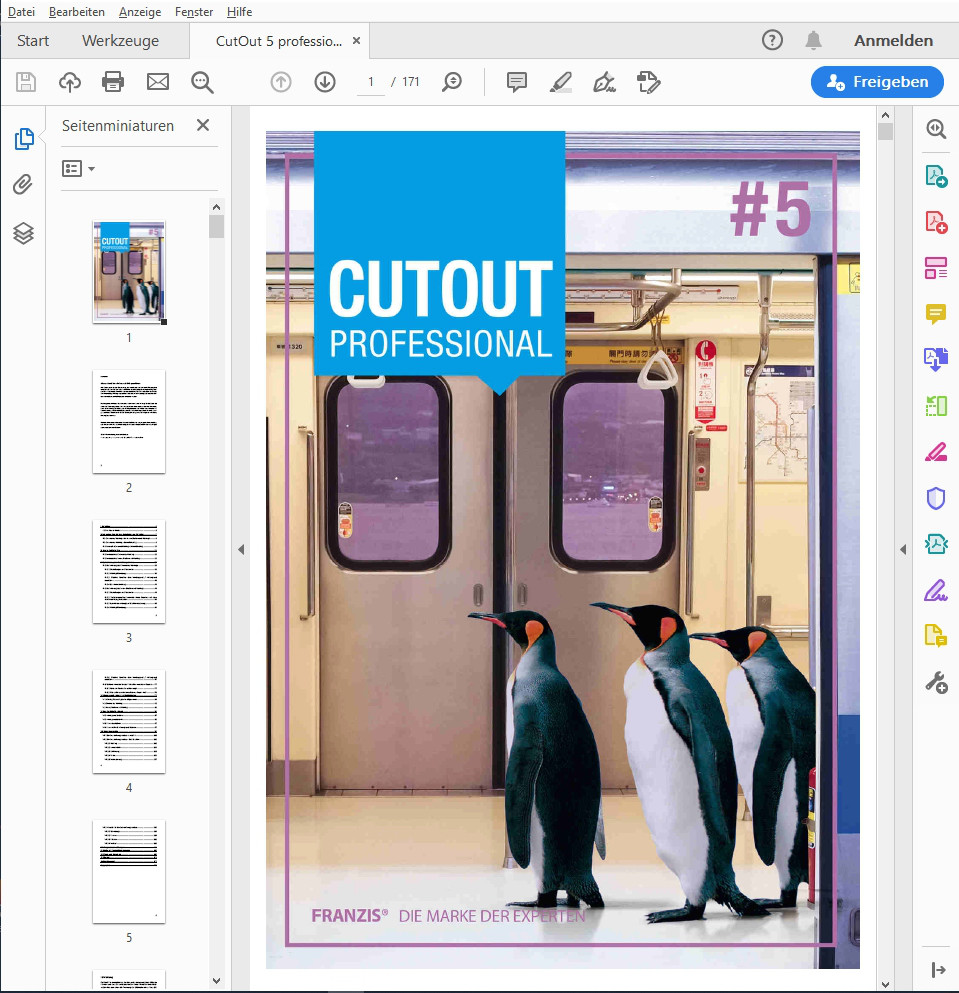Image resolution: width=959 pixels, height=993 pixels.
Task: Click document scrollbar up arrow
Action: [x=886, y=115]
